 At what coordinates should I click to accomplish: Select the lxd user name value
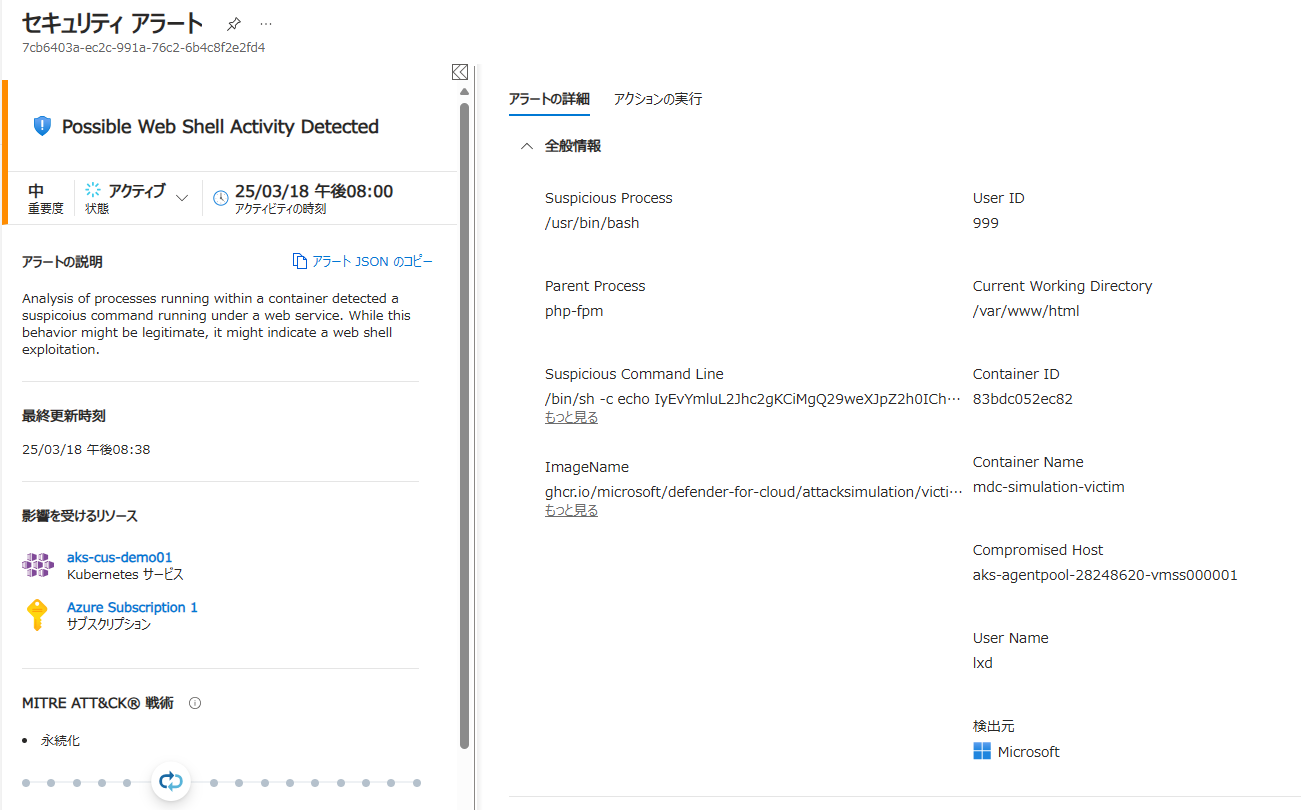click(x=983, y=663)
